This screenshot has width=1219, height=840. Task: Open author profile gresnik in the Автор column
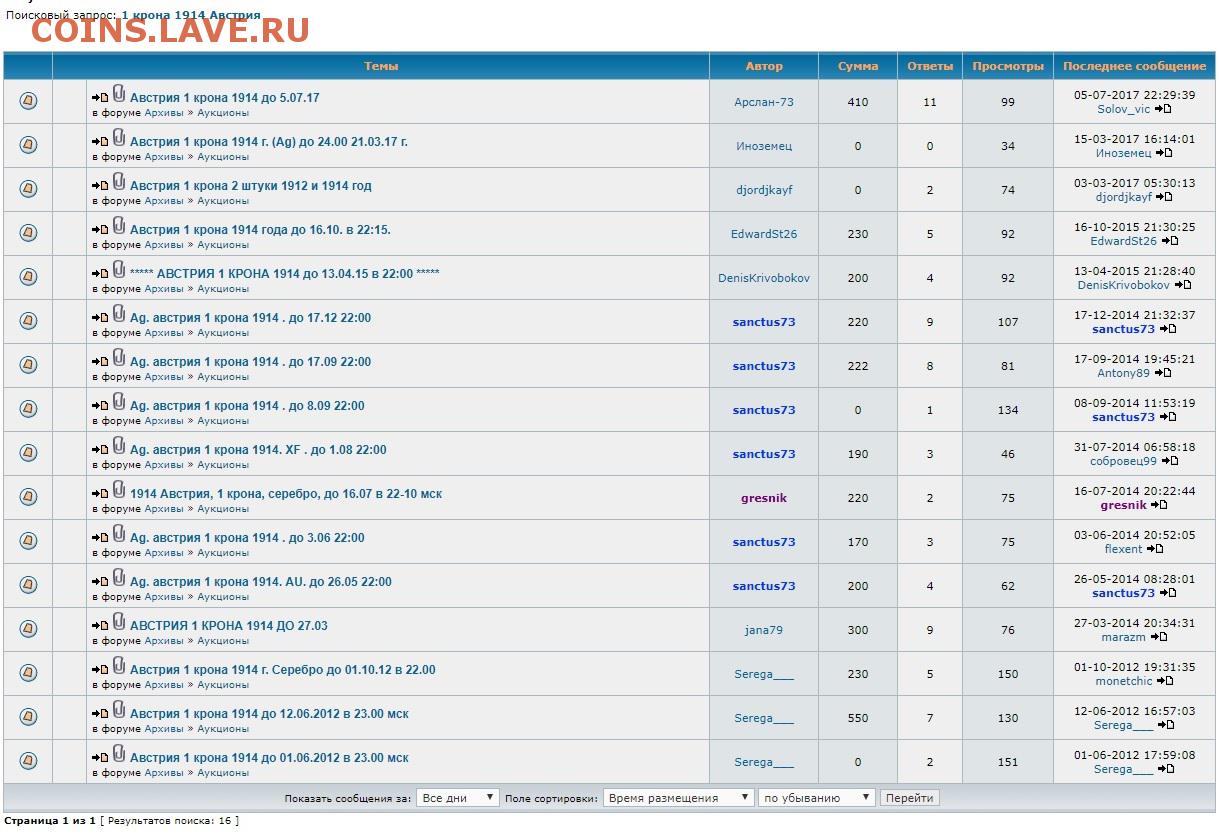point(764,498)
